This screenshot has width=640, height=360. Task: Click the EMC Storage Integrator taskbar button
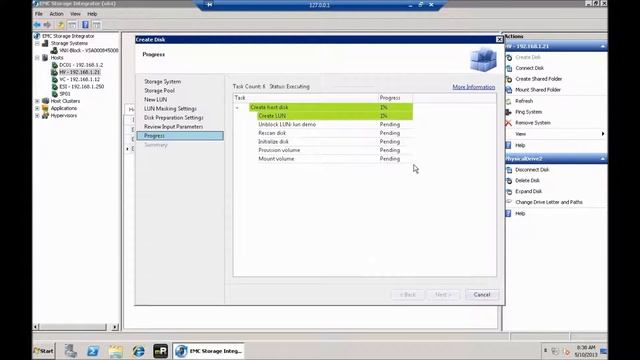[x=209, y=351]
